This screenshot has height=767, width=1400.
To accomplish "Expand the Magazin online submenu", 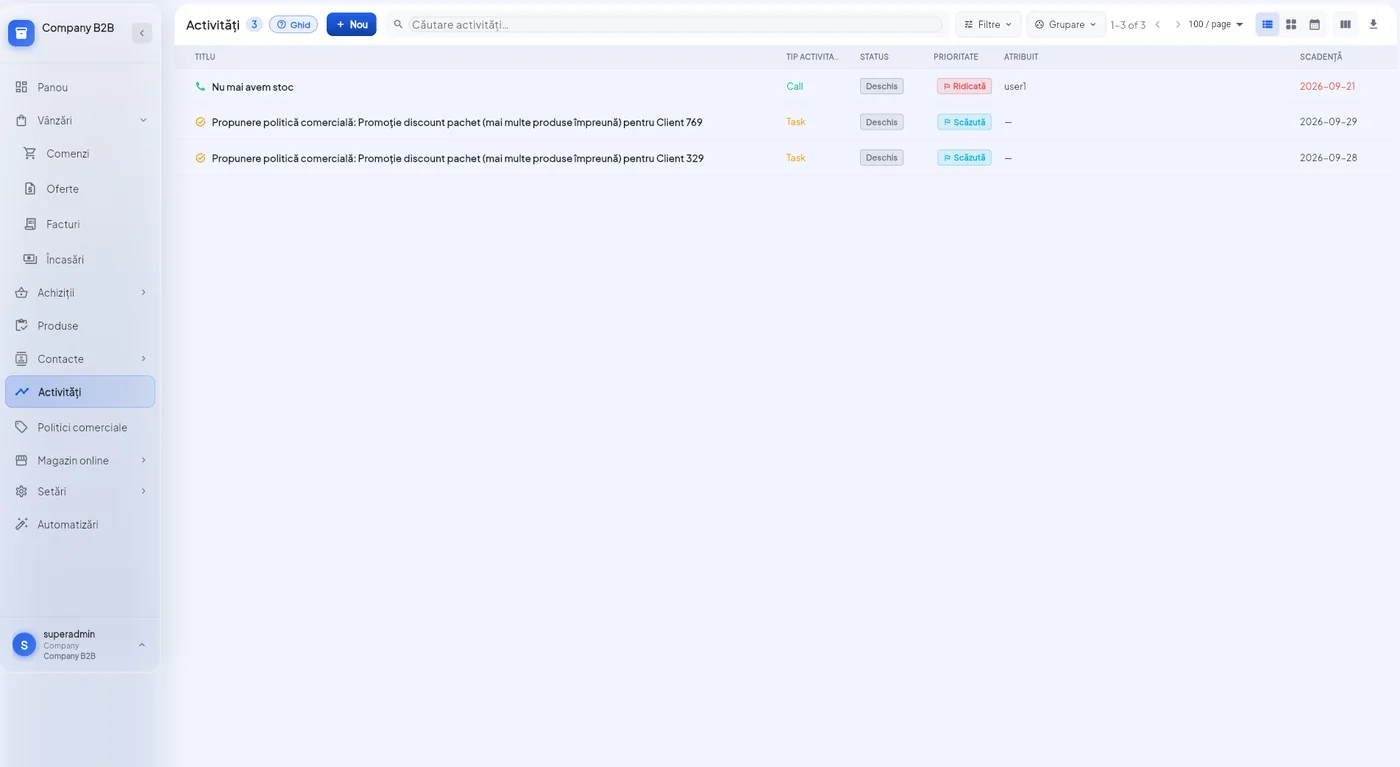I will [x=80, y=460].
